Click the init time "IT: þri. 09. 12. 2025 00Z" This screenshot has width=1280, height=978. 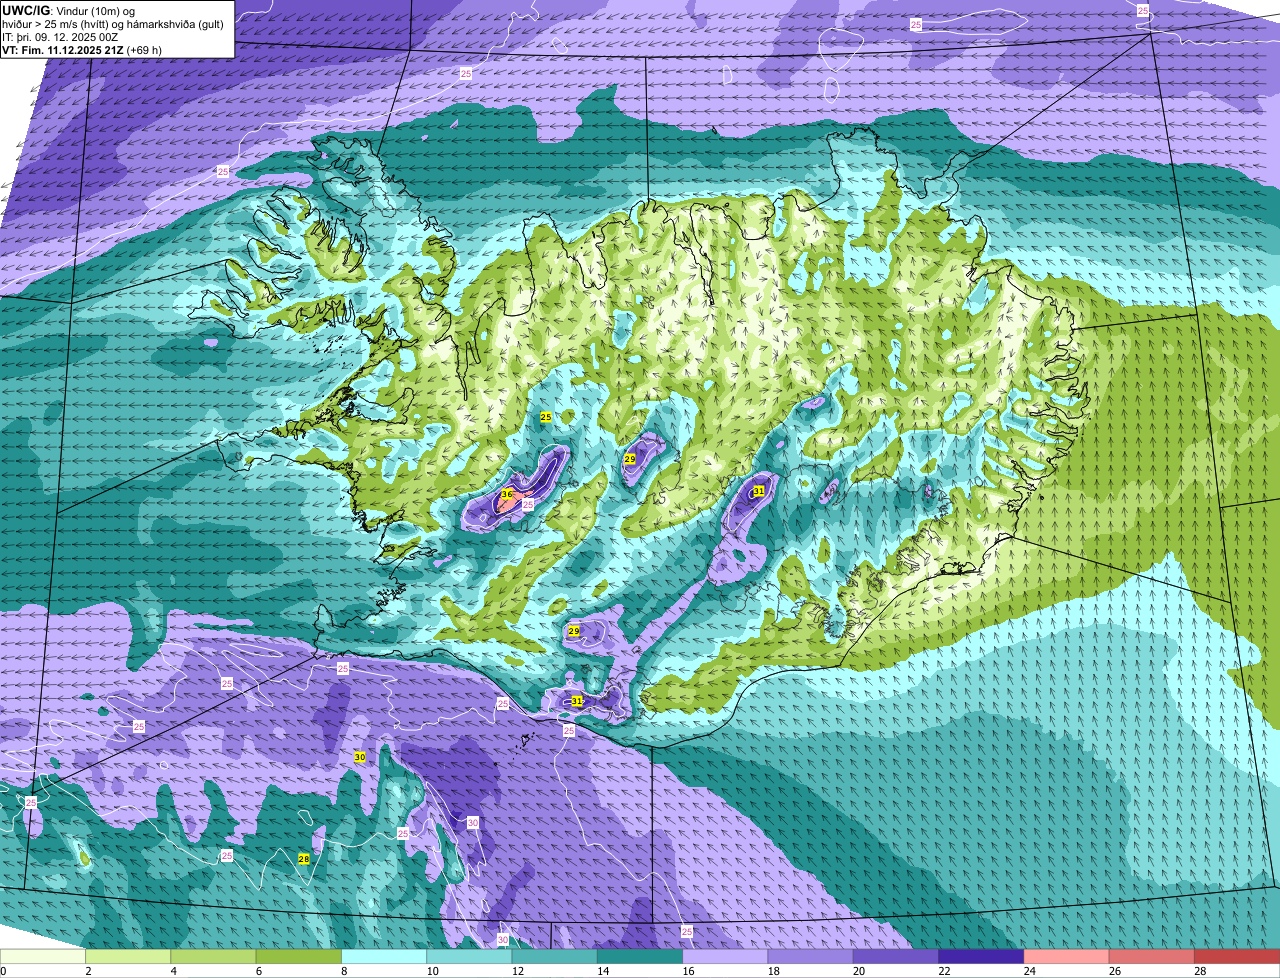(x=61, y=37)
